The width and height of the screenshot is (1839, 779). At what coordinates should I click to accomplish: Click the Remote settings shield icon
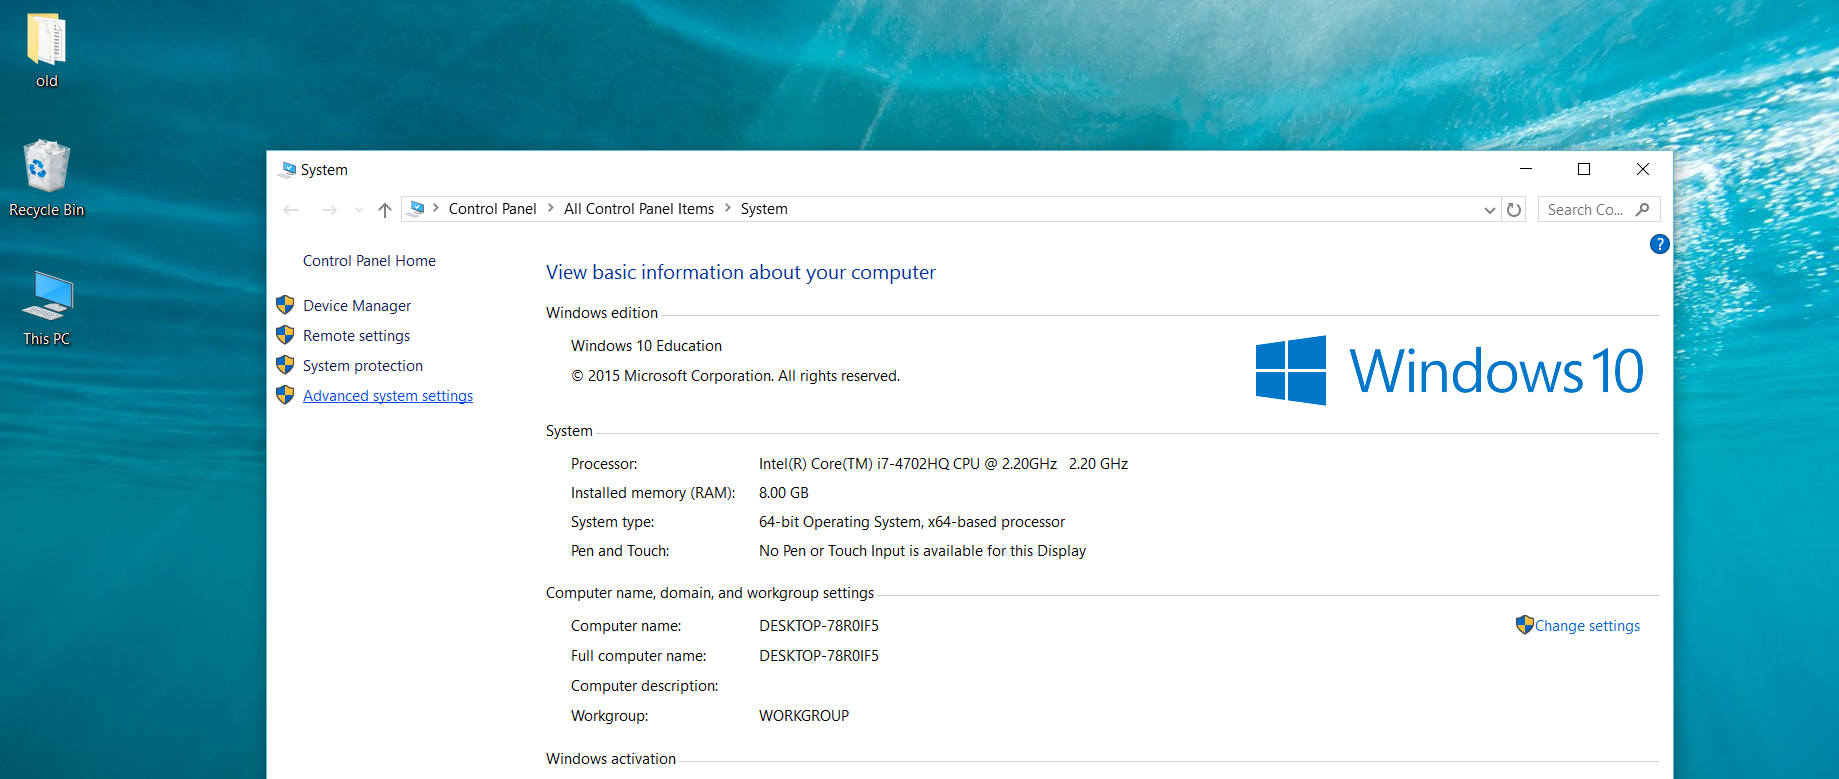tap(285, 335)
